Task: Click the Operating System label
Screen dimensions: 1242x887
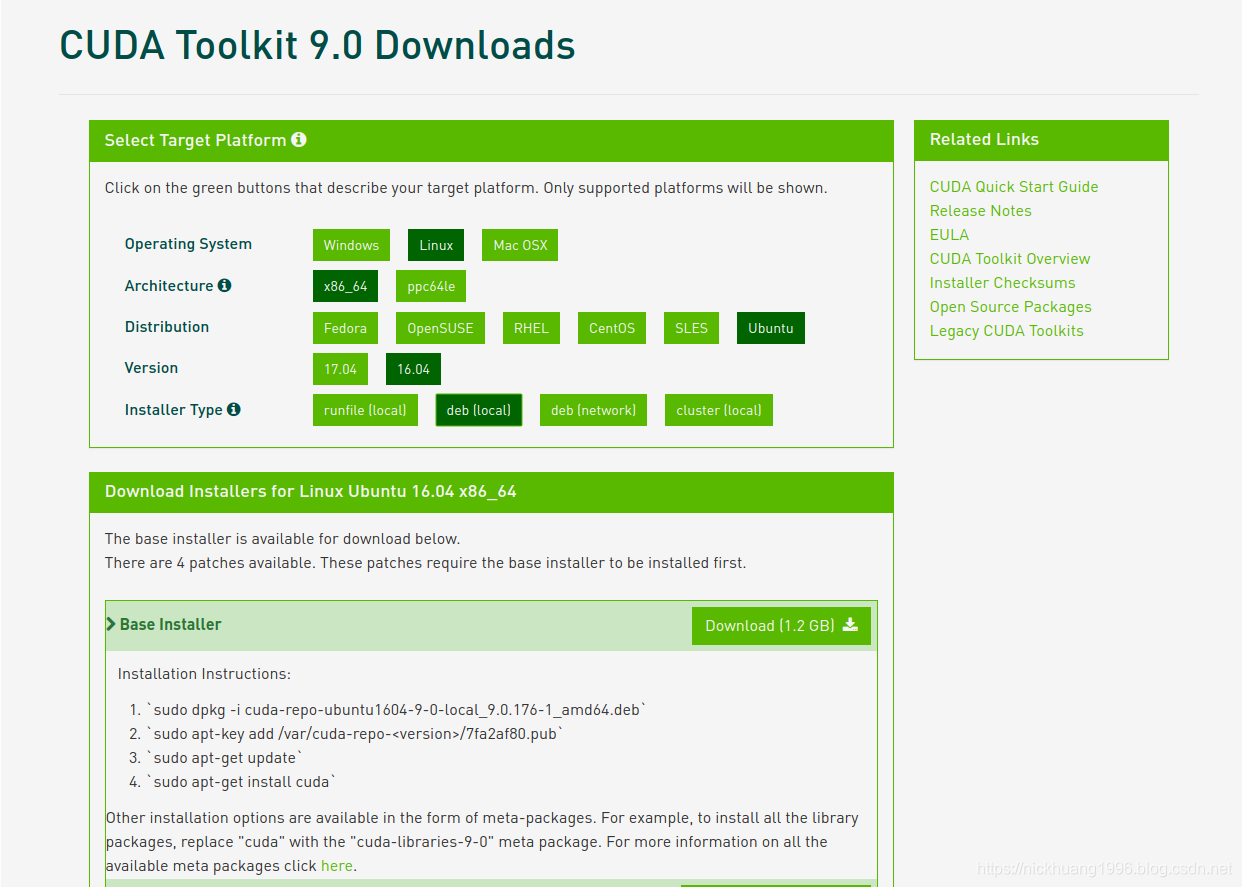Action: (188, 244)
